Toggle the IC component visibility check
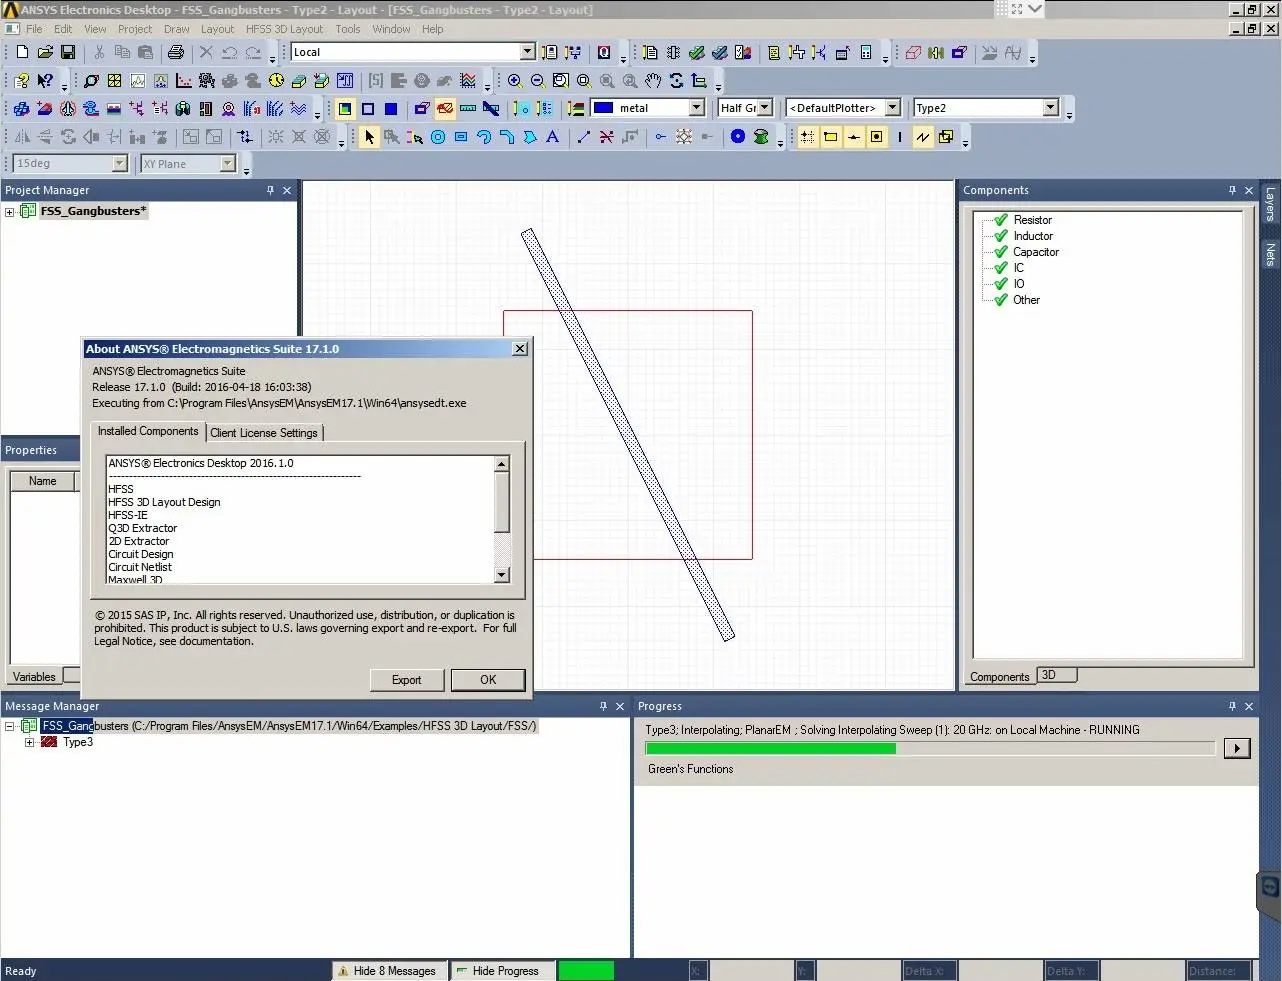This screenshot has height=981, width=1282. coord(1000,268)
